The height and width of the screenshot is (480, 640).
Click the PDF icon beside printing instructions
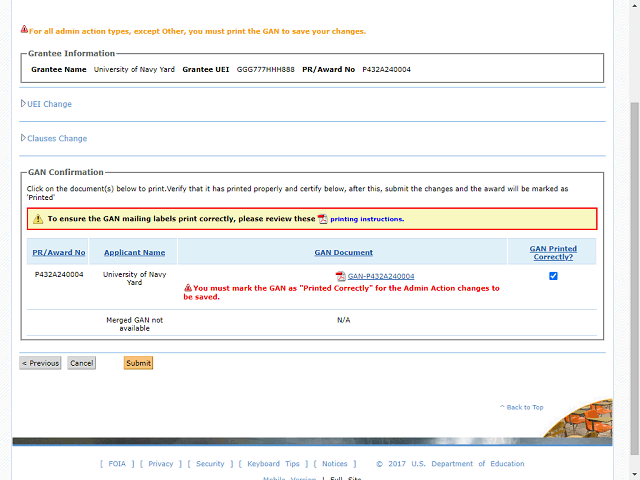pyautogui.click(x=322, y=219)
